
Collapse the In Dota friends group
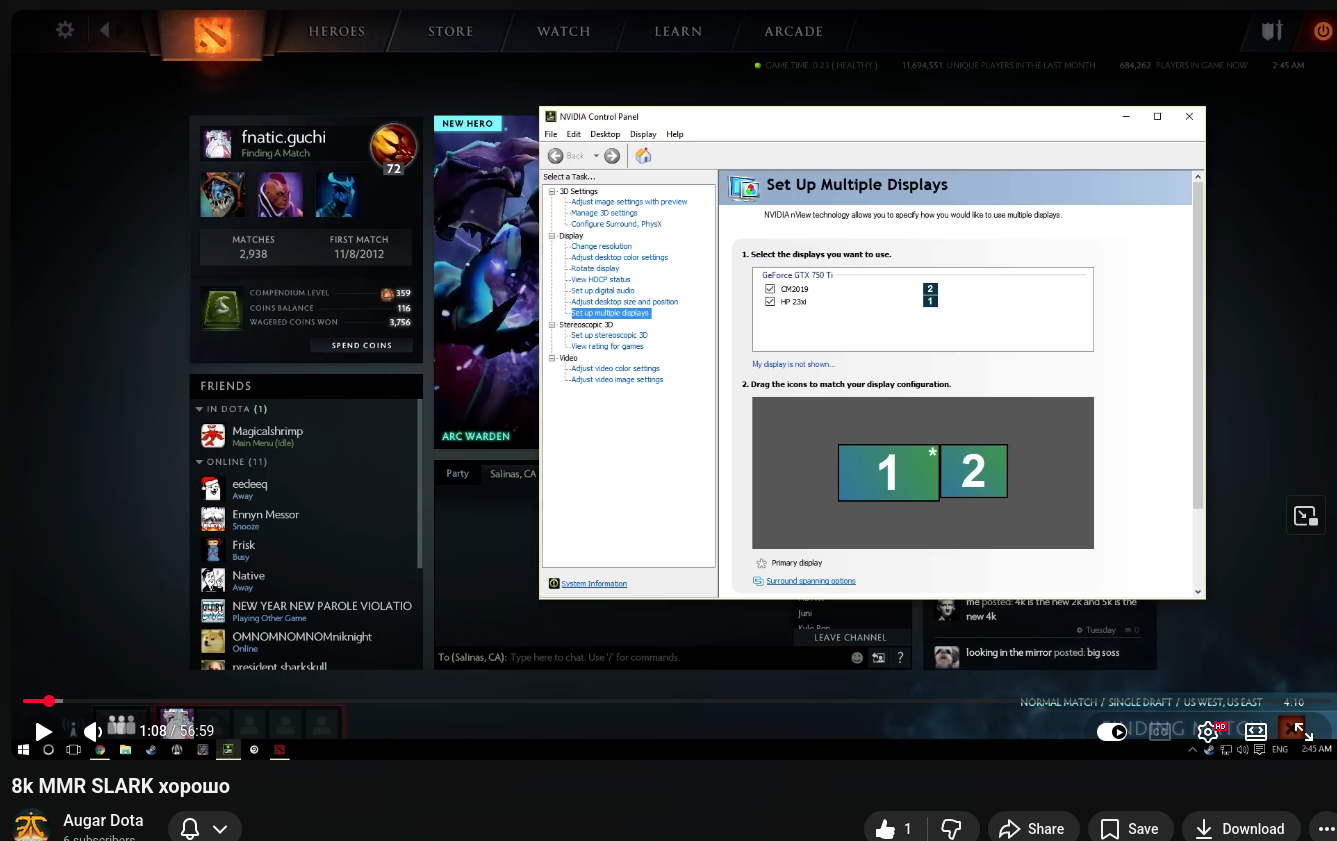(x=199, y=409)
